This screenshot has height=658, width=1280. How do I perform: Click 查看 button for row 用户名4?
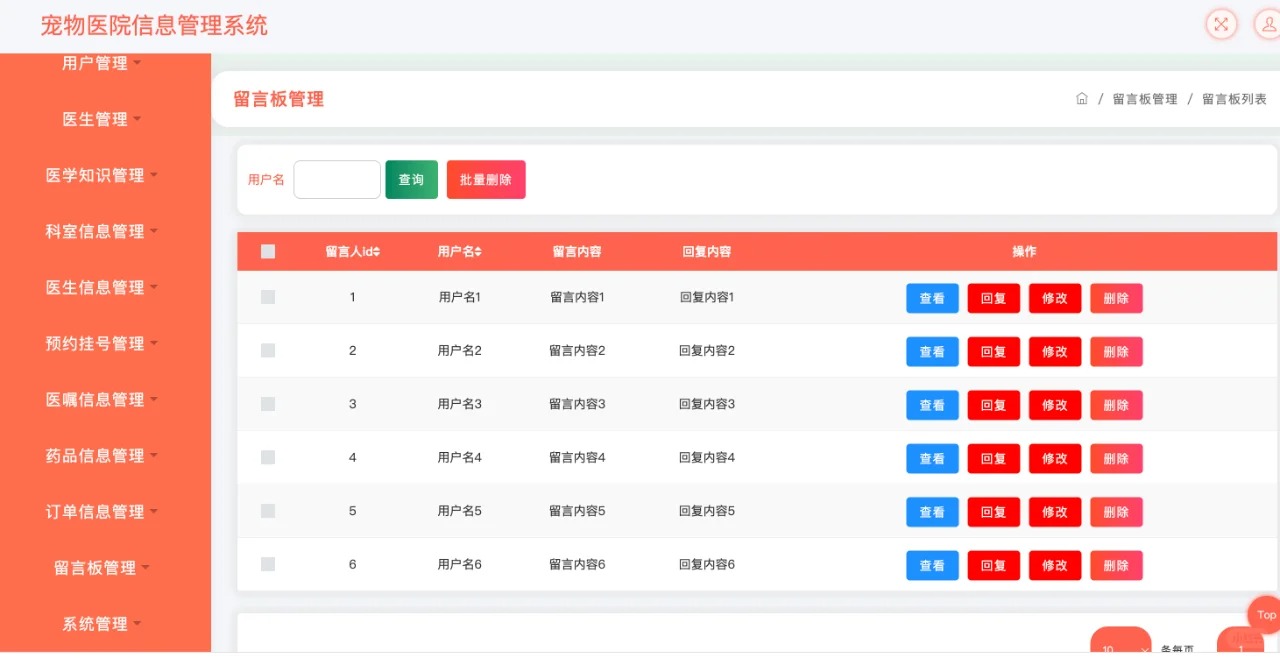point(932,458)
